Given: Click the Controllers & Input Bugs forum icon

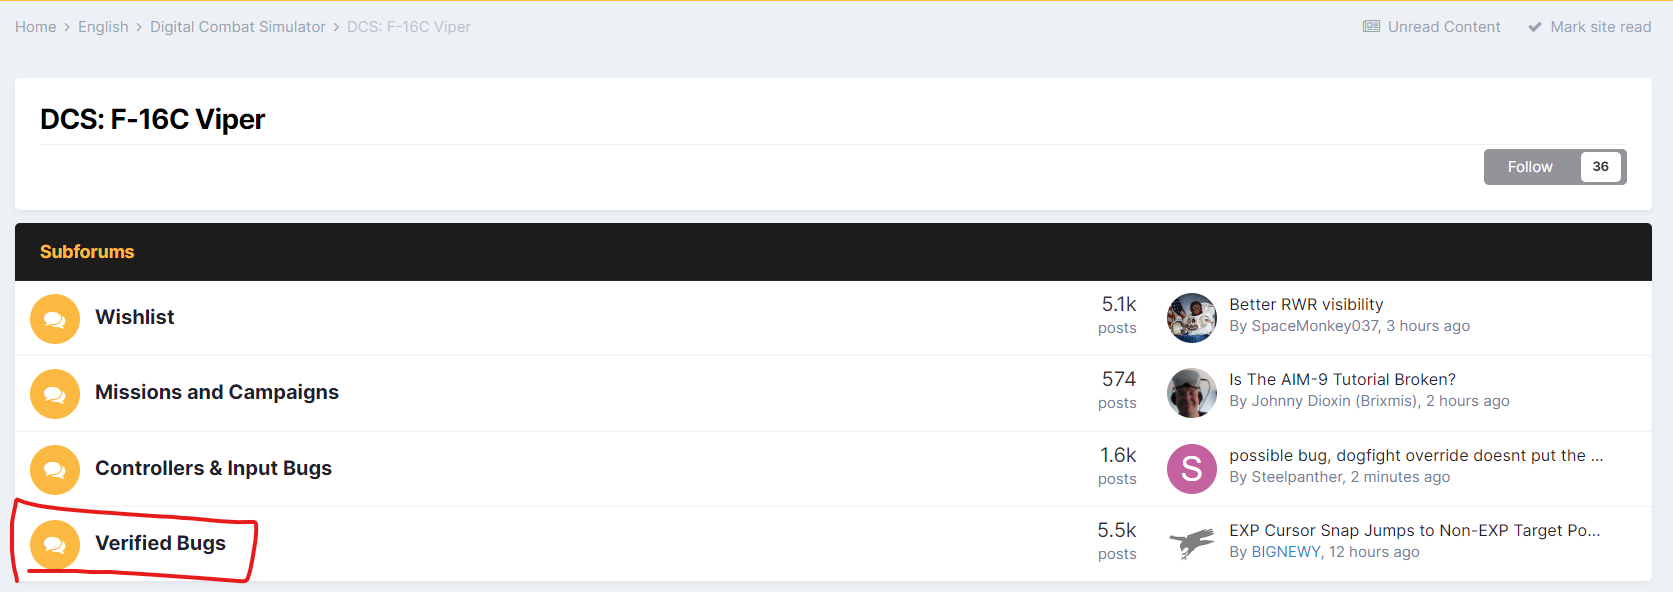Looking at the screenshot, I should (x=55, y=470).
